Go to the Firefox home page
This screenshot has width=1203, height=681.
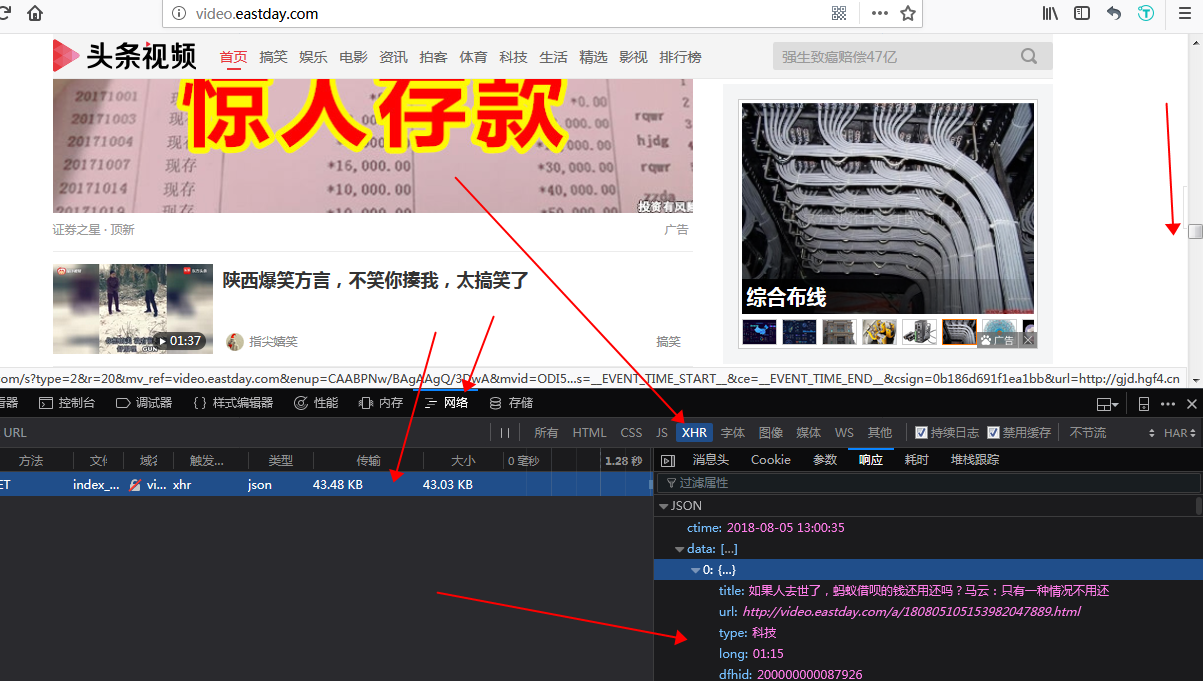(35, 13)
